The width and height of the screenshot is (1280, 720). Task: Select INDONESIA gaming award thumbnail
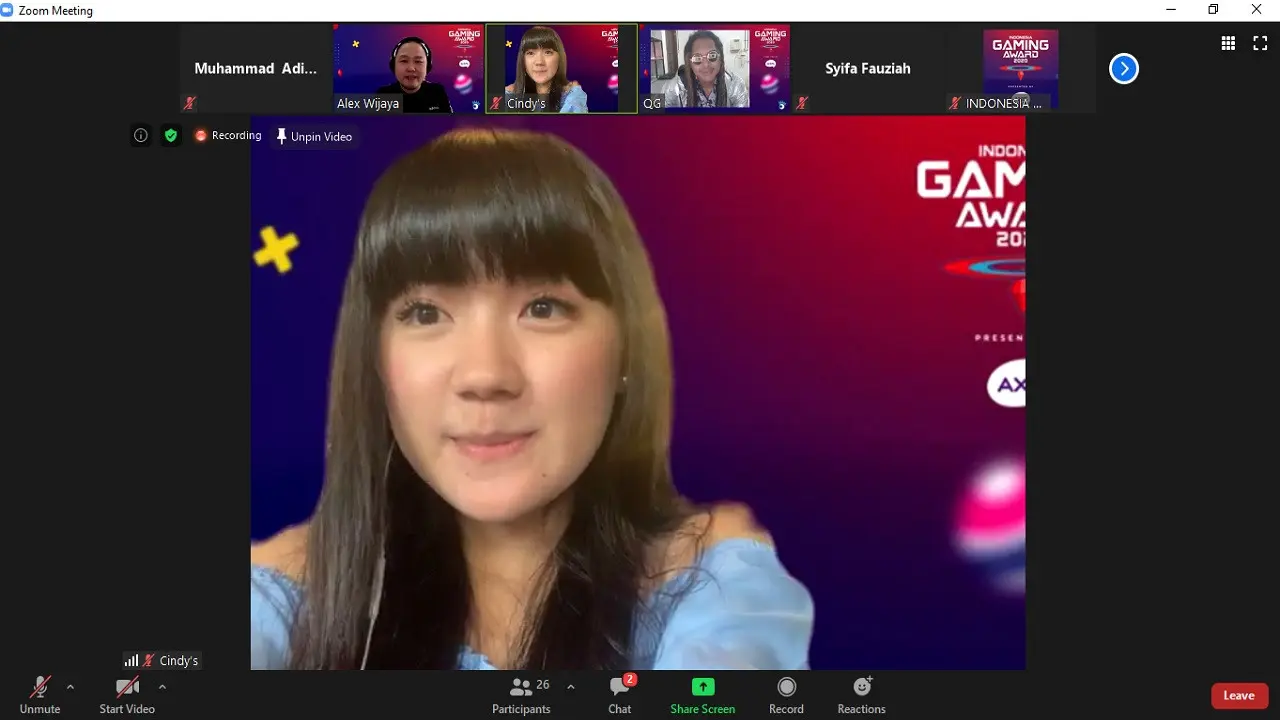click(1021, 68)
